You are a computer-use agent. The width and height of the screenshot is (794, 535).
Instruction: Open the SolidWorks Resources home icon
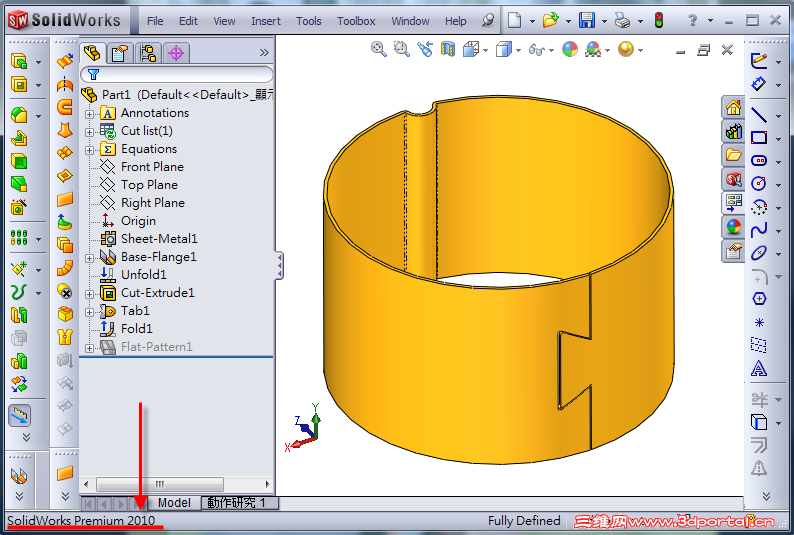pos(733,107)
